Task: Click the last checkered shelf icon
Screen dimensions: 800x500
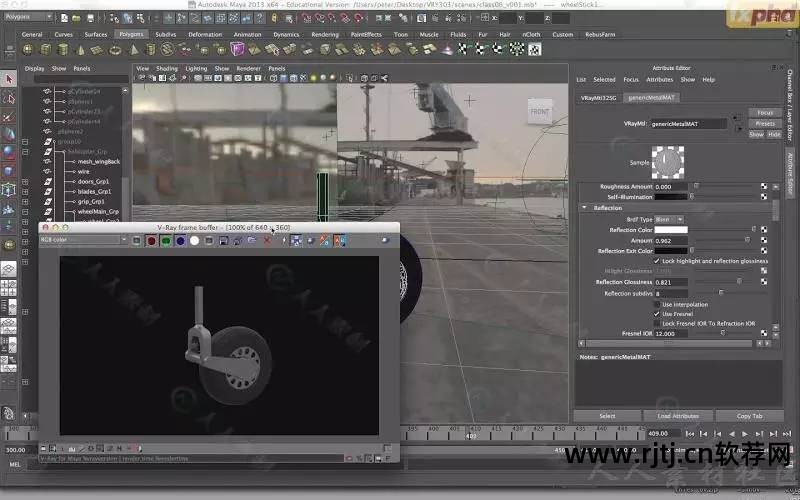Action: tap(534, 49)
